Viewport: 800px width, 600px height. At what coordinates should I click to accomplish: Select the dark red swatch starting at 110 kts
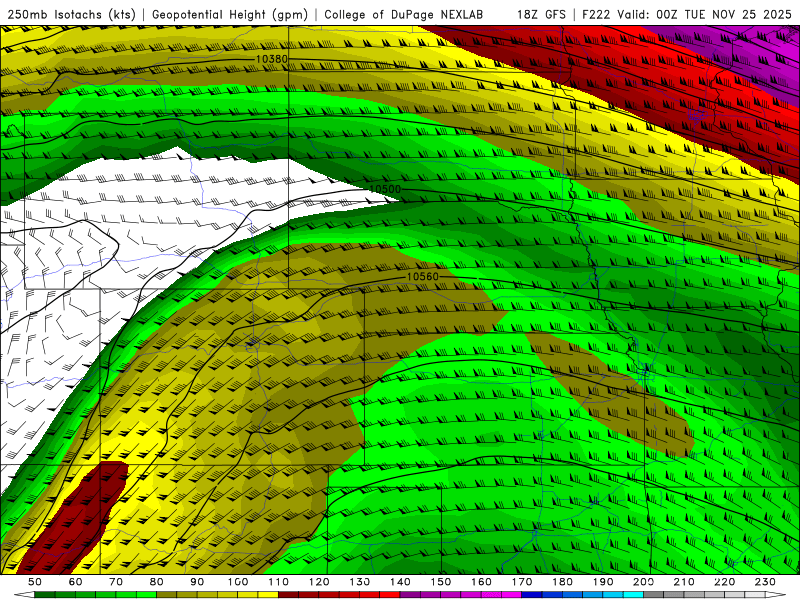coord(288,595)
